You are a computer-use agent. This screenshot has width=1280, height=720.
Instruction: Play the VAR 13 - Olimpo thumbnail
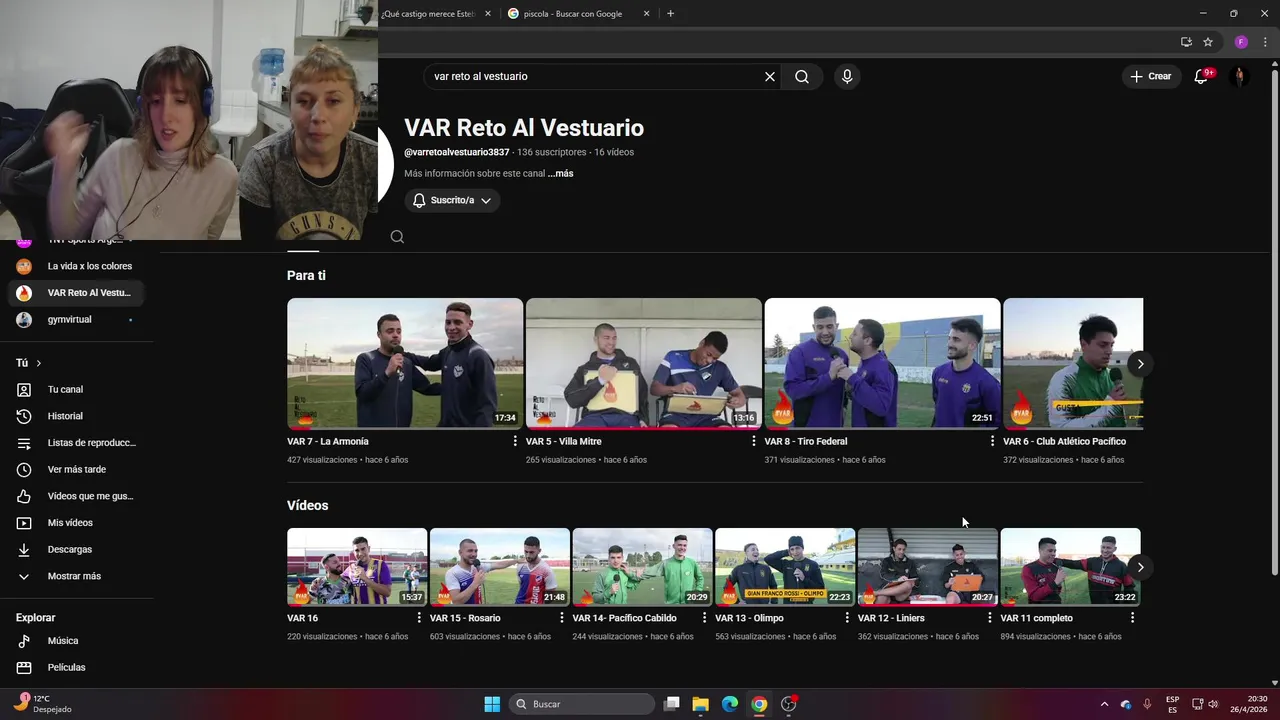[785, 567]
